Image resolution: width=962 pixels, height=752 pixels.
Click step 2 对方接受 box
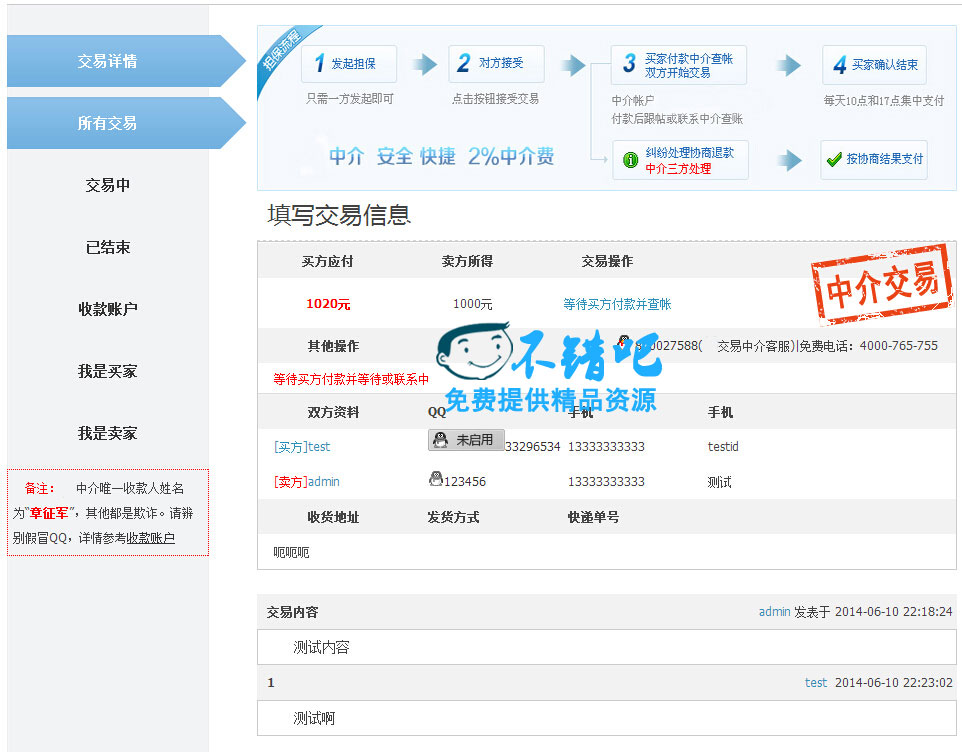496,64
